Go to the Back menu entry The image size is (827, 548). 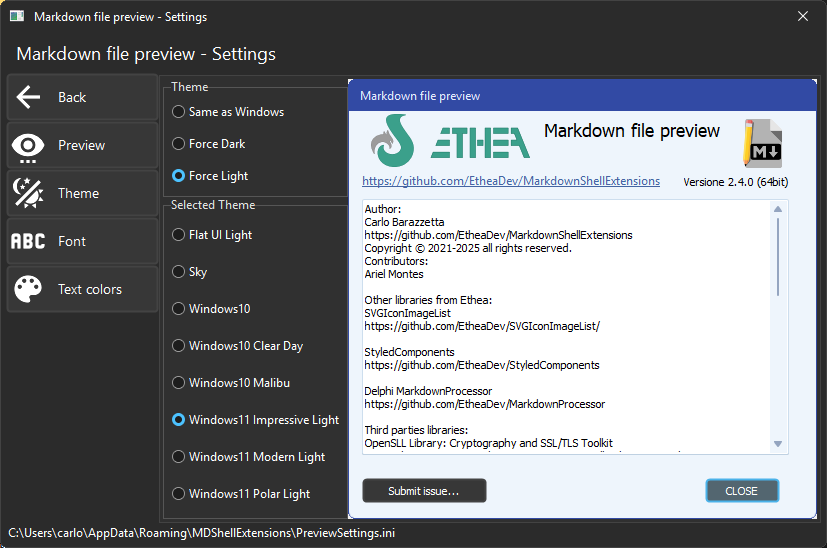point(82,97)
